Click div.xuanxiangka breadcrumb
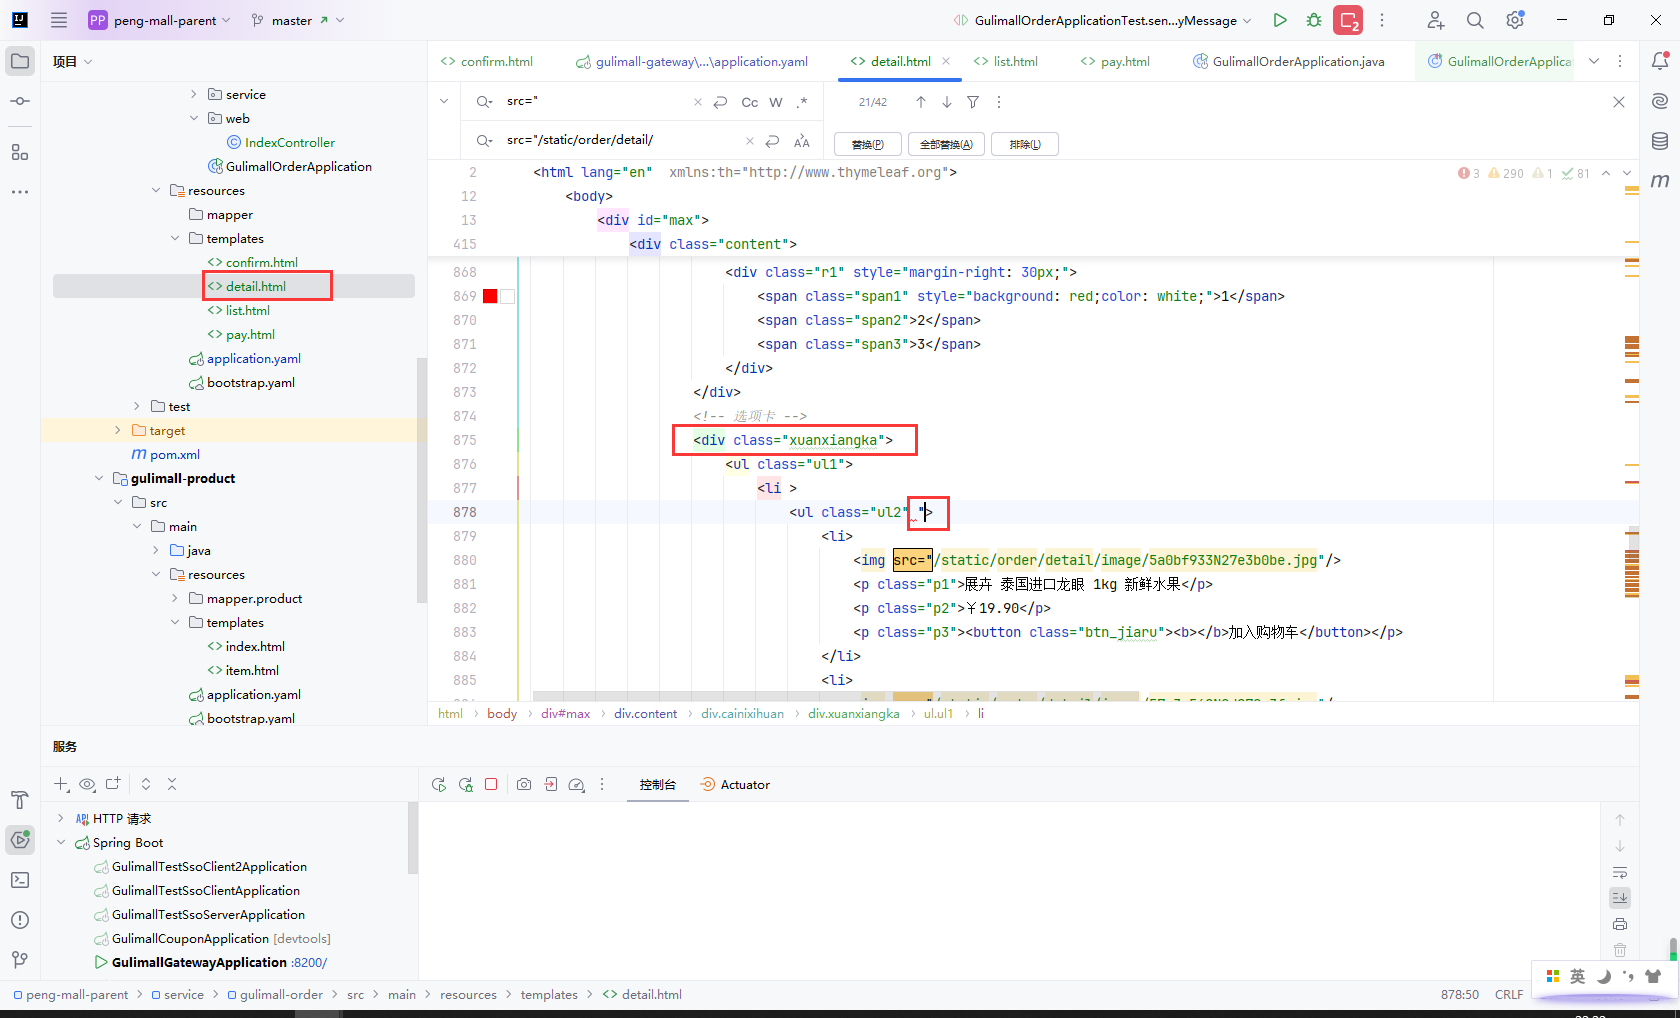1680x1018 pixels. click(854, 713)
